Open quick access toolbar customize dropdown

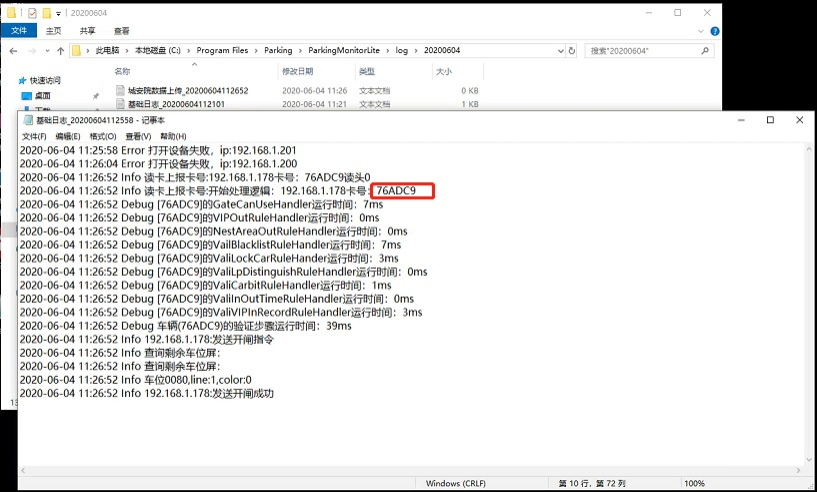[x=58, y=14]
